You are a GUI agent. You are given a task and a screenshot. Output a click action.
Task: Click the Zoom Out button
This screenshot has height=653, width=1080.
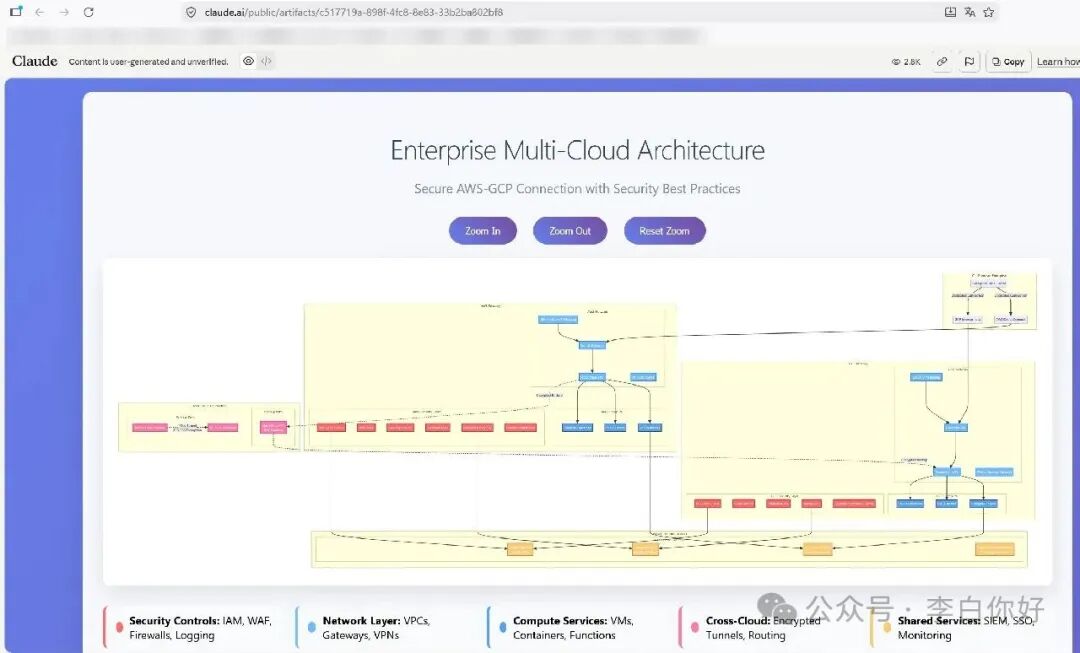[x=570, y=231]
